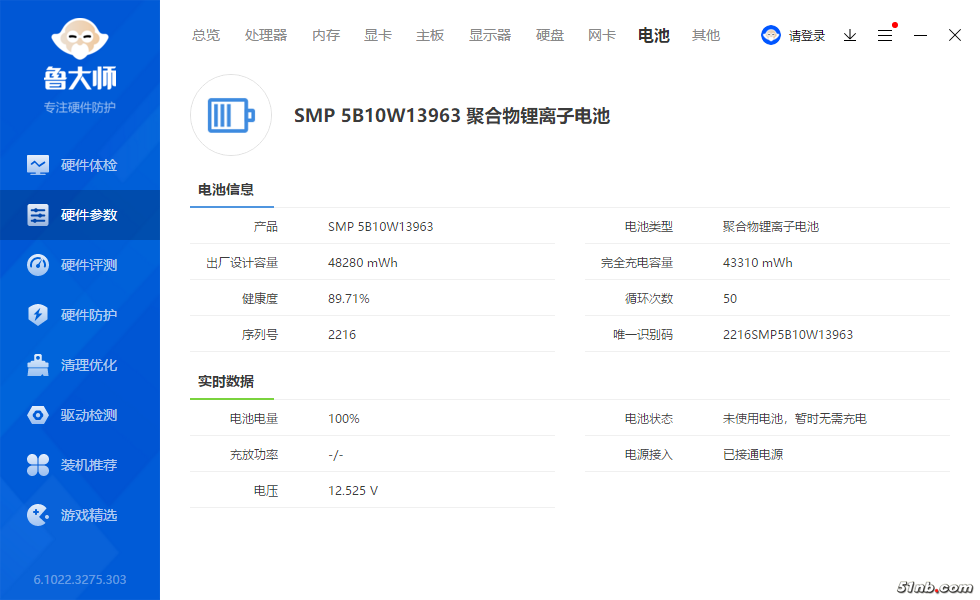Switch to the 总览 tab
The width and height of the screenshot is (980, 600).
click(206, 35)
